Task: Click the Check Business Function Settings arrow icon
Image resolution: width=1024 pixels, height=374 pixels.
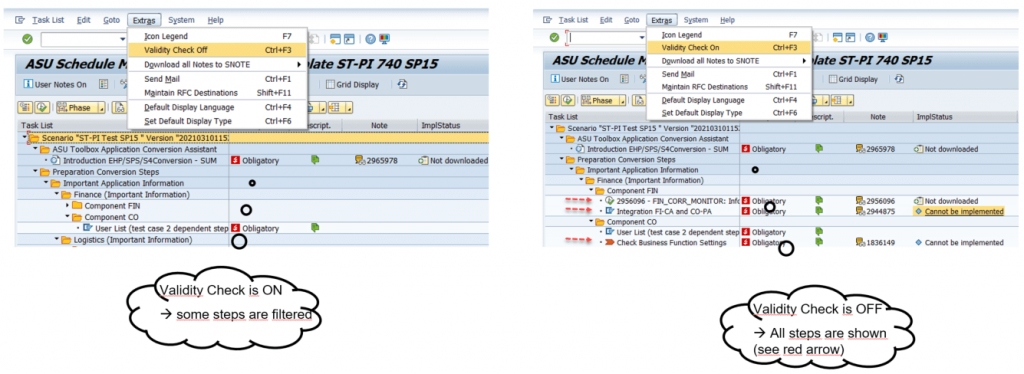Action: (609, 243)
